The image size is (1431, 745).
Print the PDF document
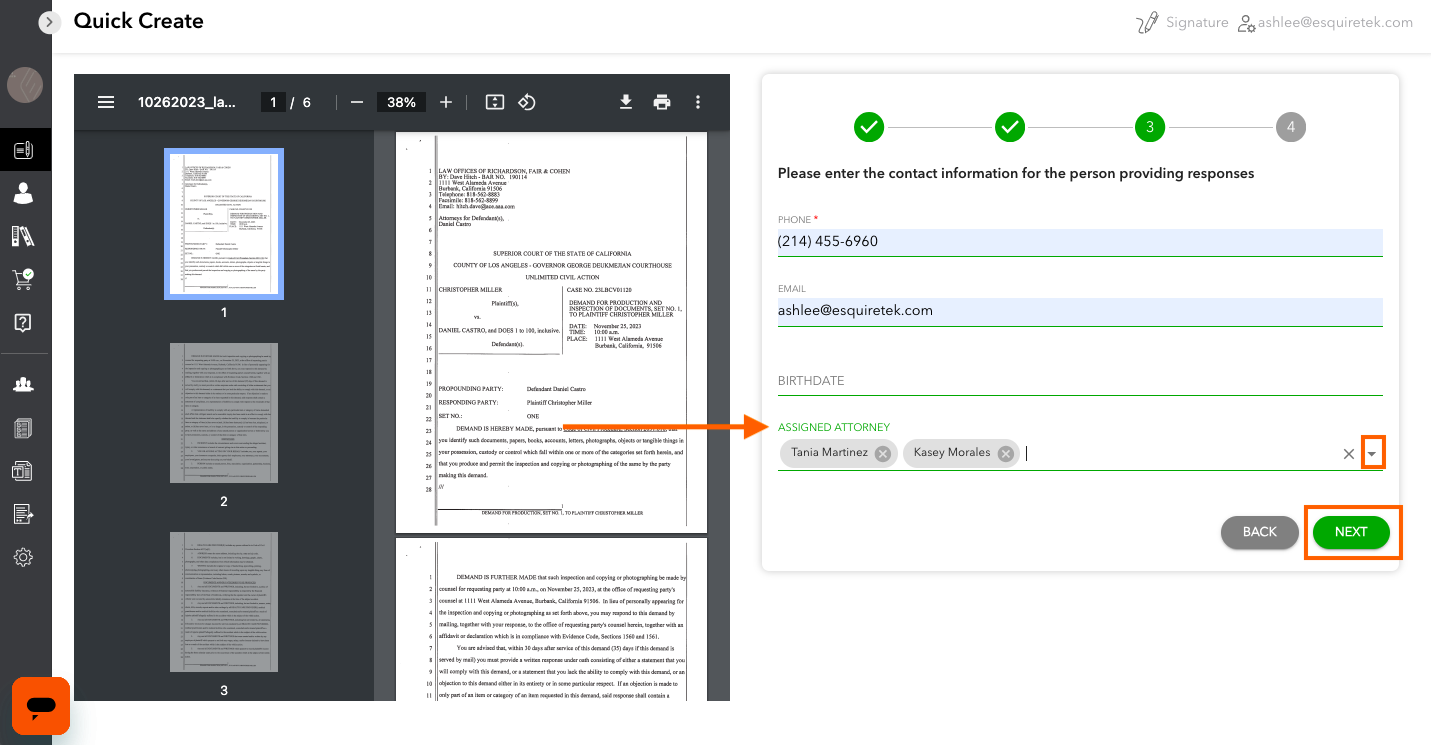(661, 102)
